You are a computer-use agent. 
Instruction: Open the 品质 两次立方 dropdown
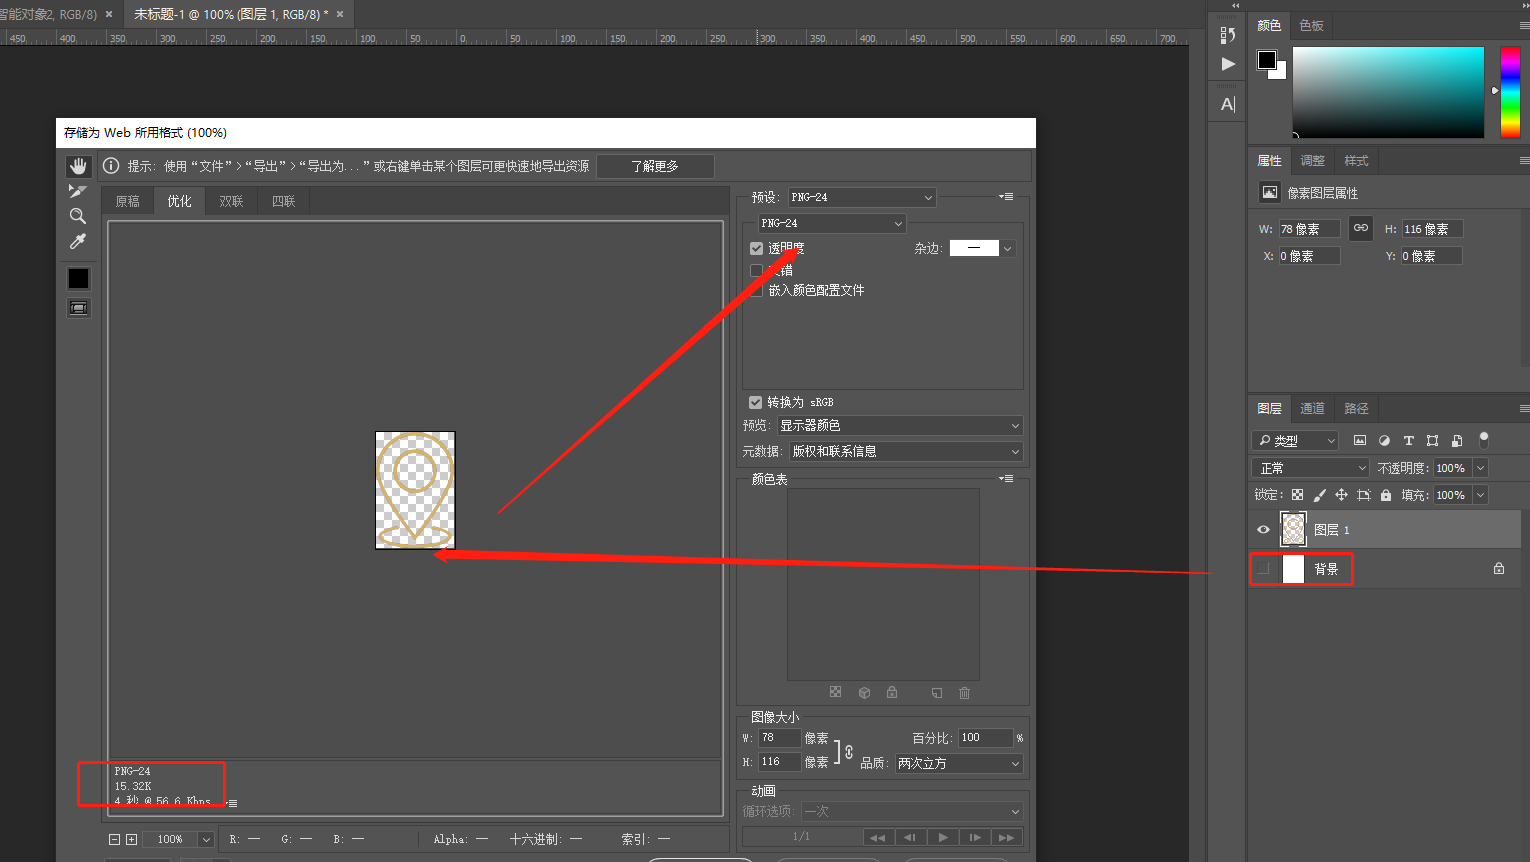coord(959,763)
